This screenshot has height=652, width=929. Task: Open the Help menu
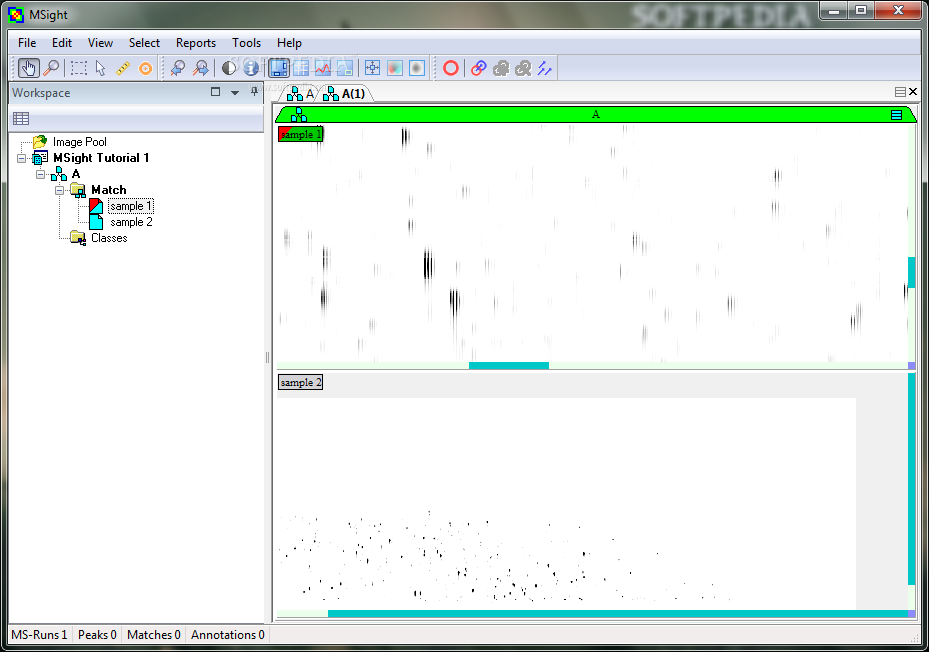(289, 43)
